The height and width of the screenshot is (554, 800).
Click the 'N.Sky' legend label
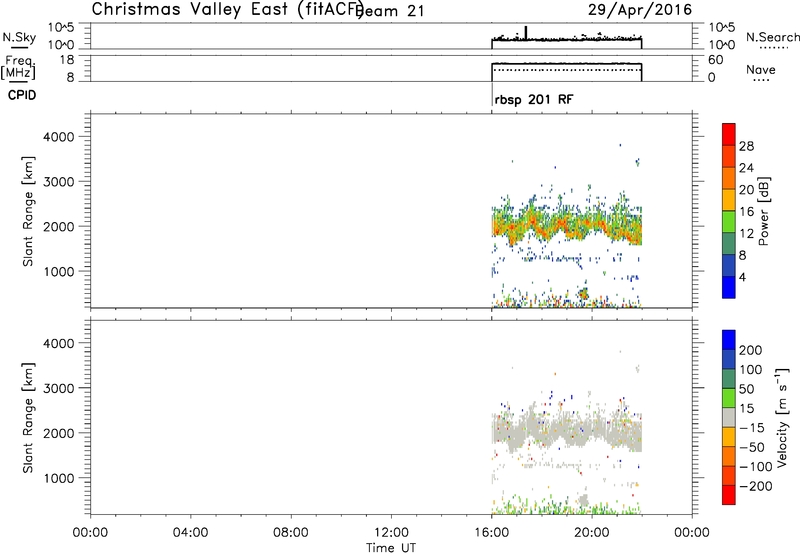tap(19, 37)
